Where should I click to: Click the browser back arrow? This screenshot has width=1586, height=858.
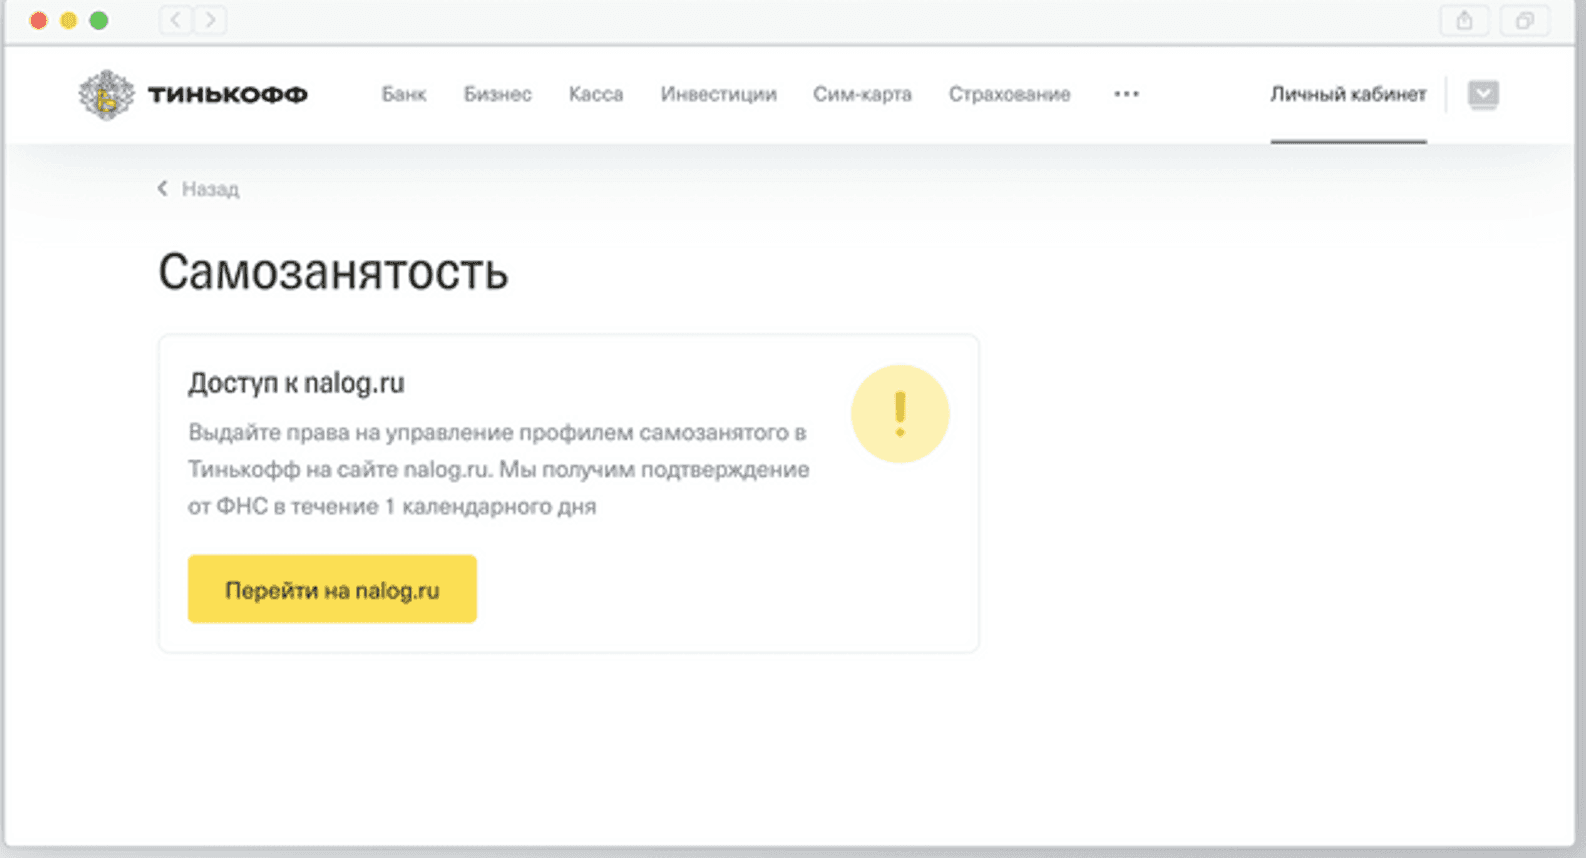176,20
